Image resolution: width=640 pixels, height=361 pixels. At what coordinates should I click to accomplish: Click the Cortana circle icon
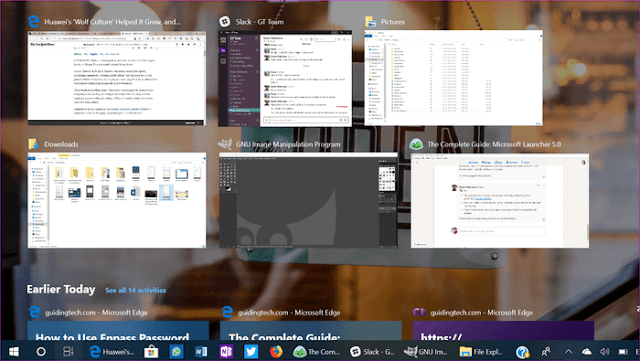[x=41, y=351]
